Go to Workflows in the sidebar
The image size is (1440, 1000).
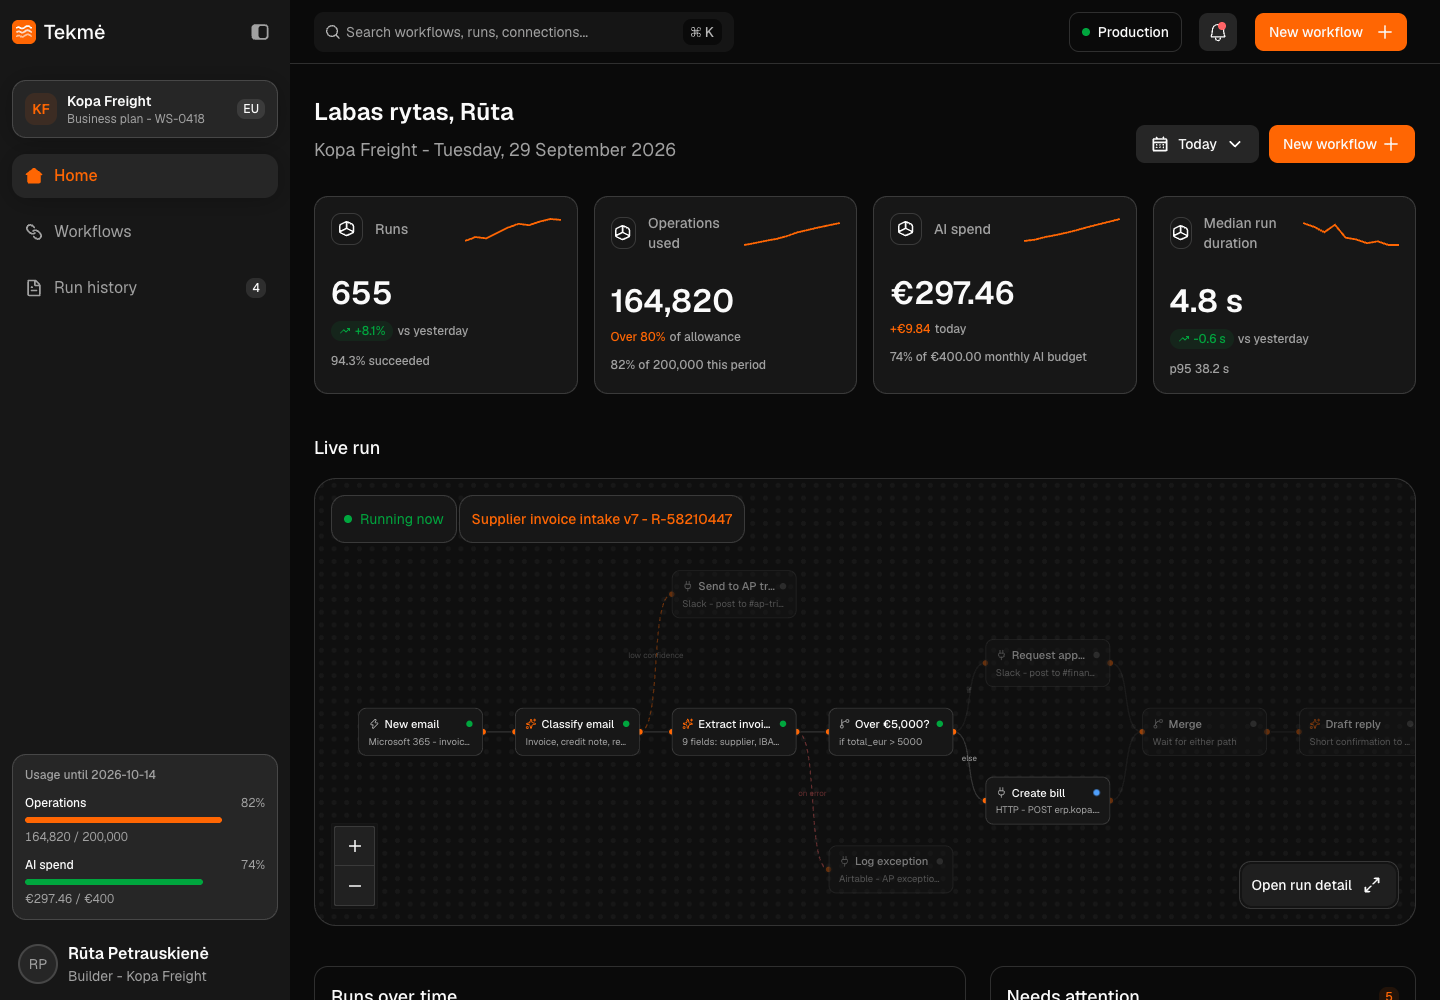click(x=145, y=232)
